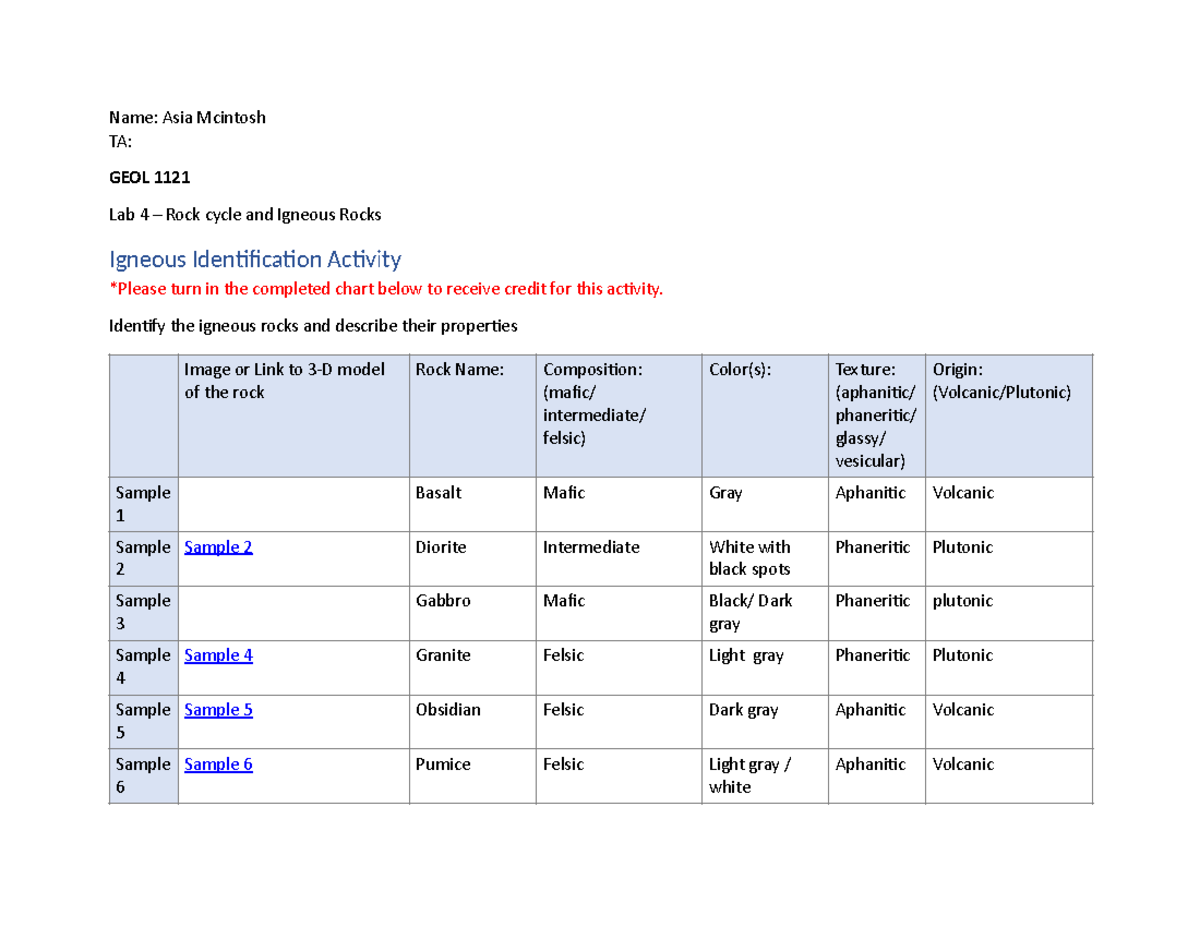The height and width of the screenshot is (927, 1200).
Task: Open the Sample 5 hyperlink
Action: pos(218,709)
